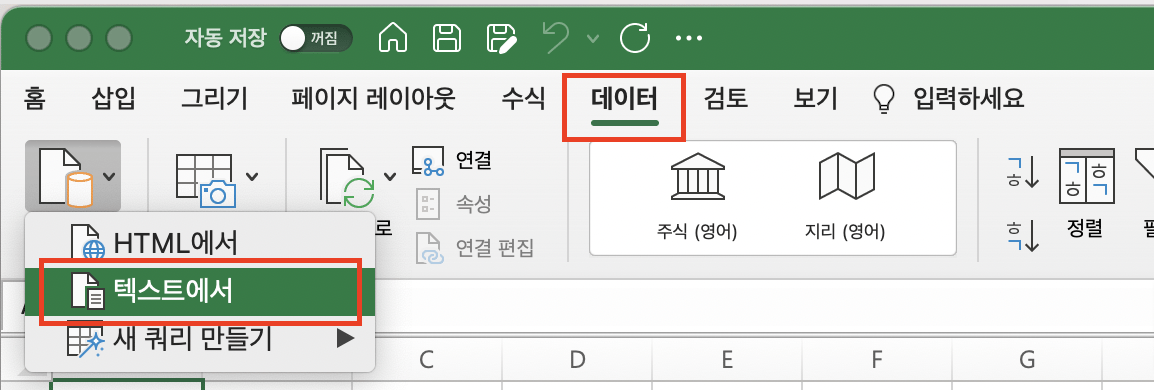This screenshot has height=390, width=1154.
Task: Click the sort ascending ㄱ-ㅎ icon
Action: click(1023, 171)
